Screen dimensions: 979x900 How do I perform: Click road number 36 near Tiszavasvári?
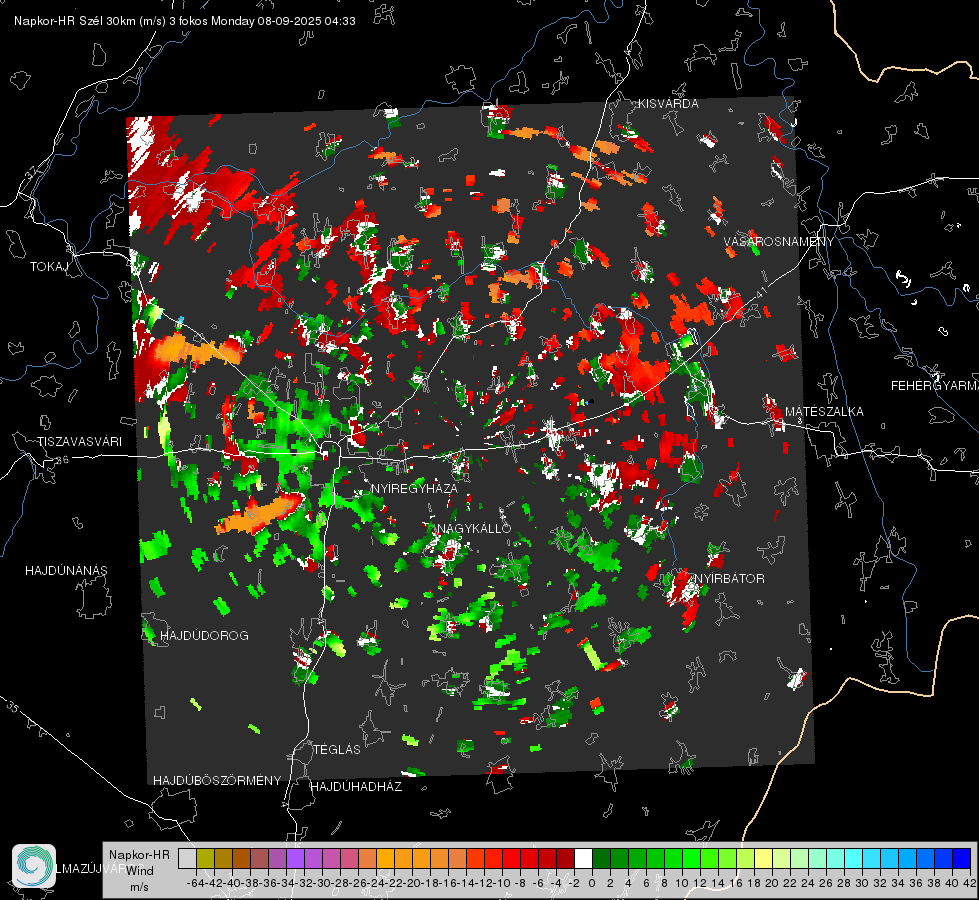click(62, 460)
